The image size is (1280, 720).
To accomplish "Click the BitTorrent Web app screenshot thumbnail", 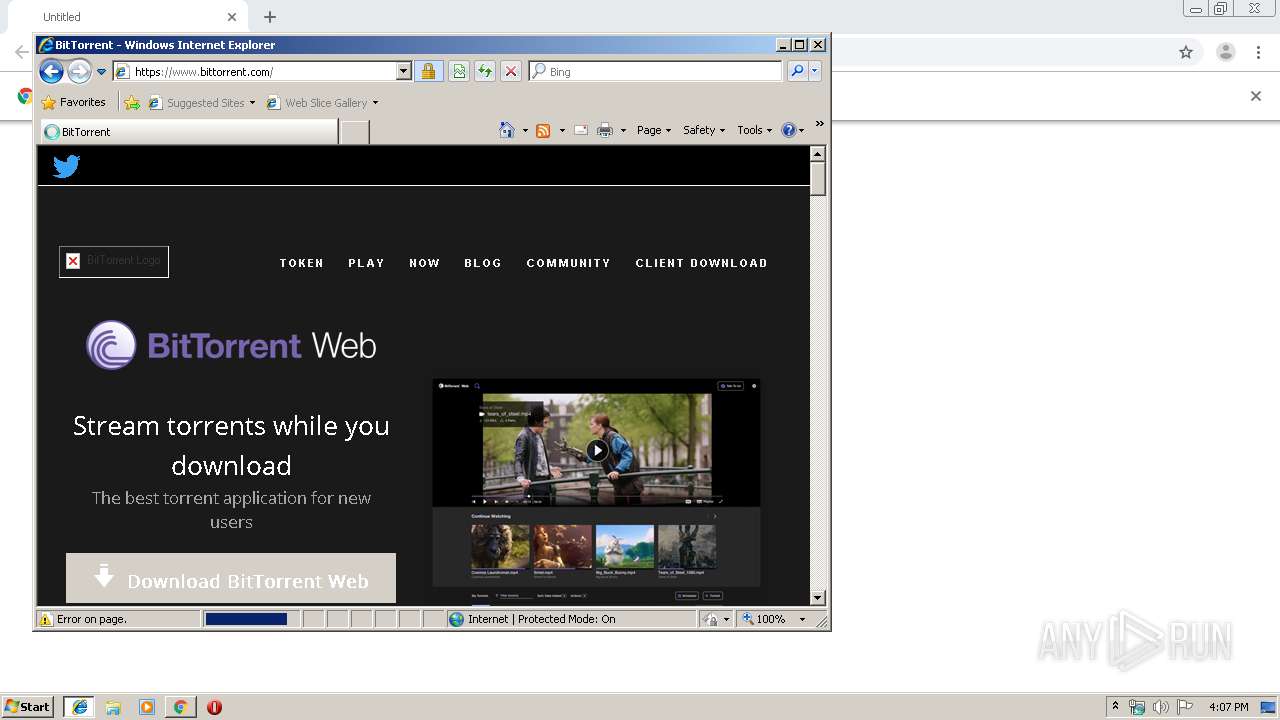I will pos(596,490).
